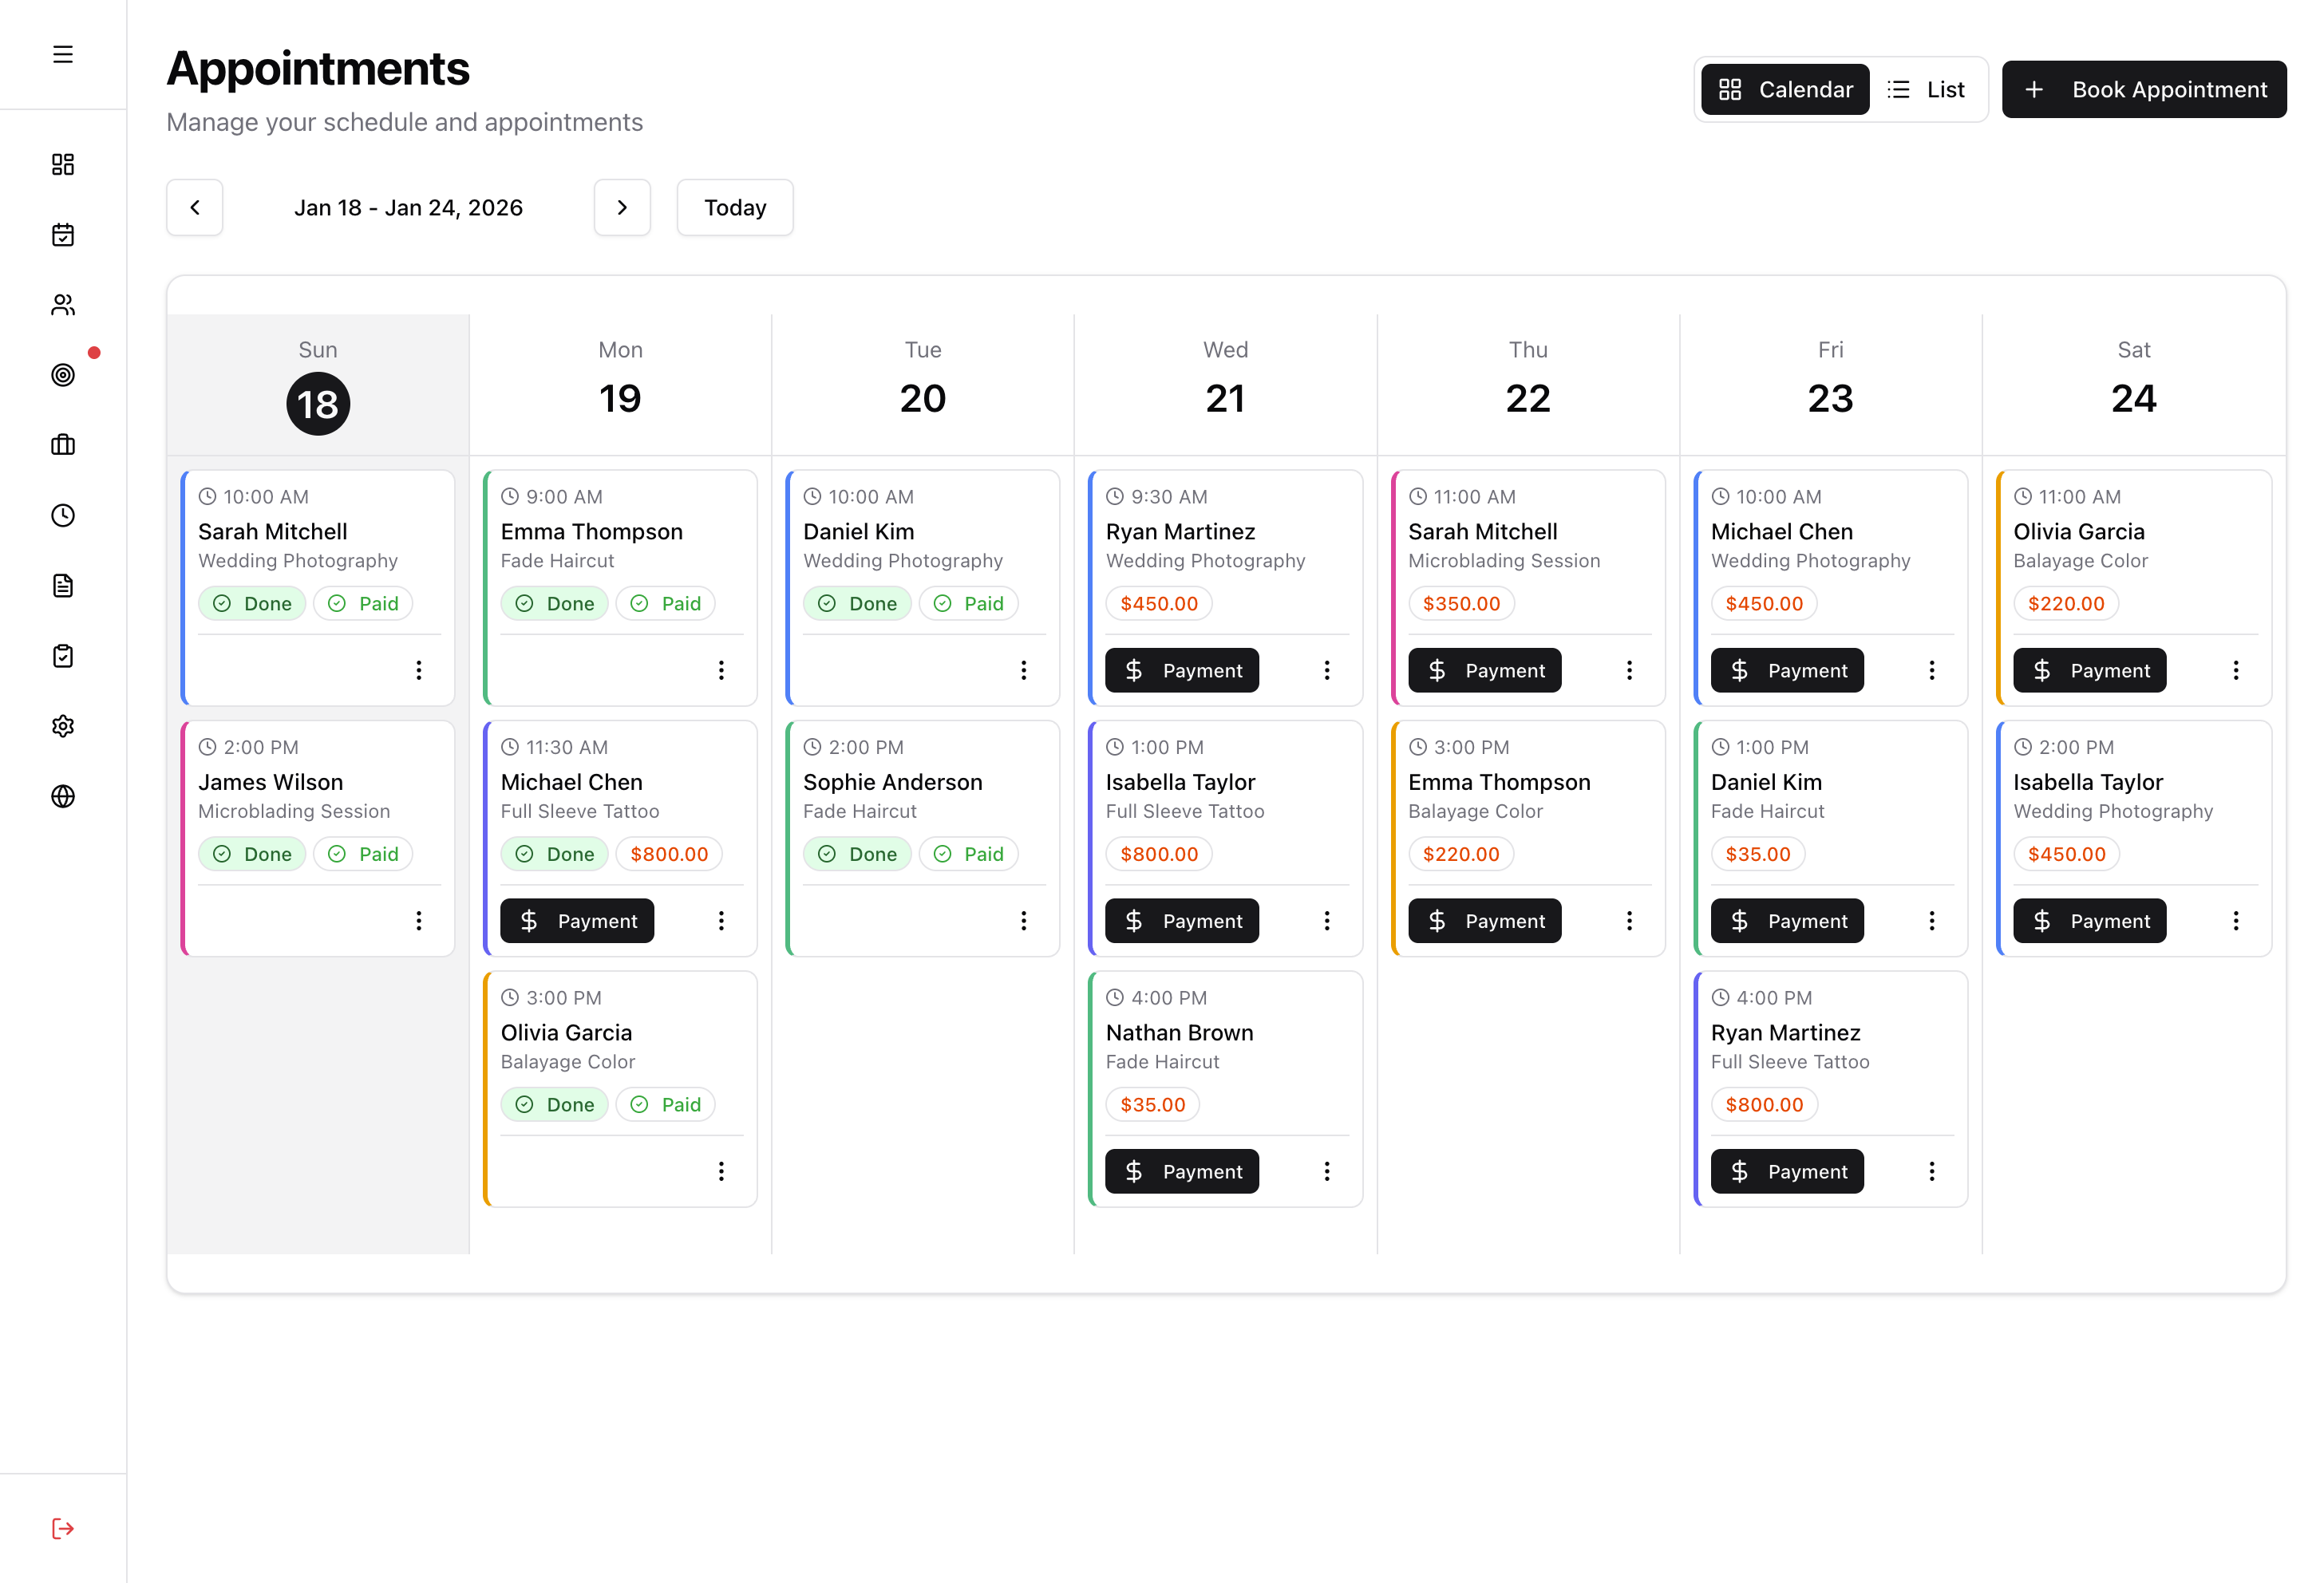Screen dimensions: 2324x1583
Task: Open the dashboard from the sidebar
Action: pos(62,164)
